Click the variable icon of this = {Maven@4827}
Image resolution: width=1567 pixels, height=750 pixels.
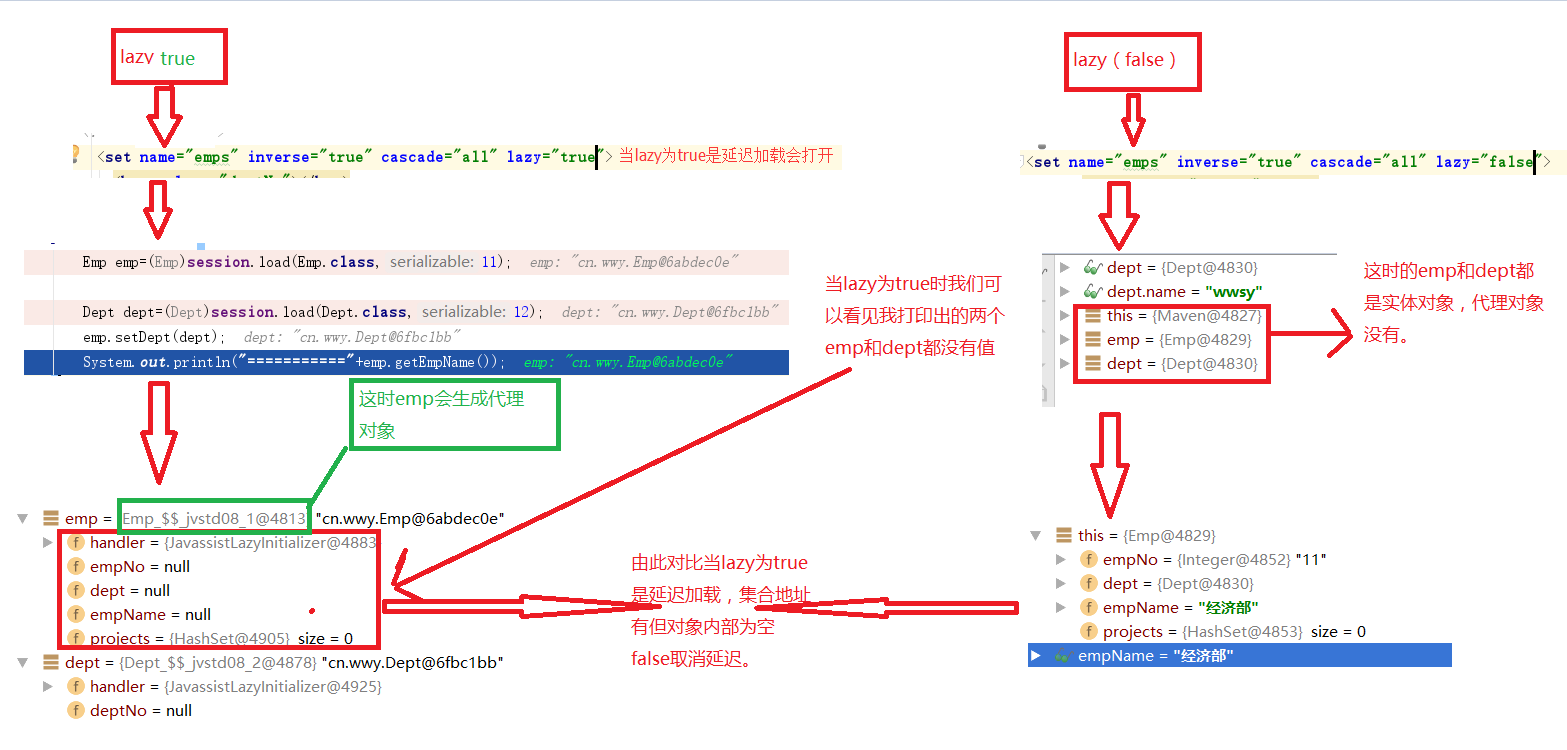coord(1093,315)
